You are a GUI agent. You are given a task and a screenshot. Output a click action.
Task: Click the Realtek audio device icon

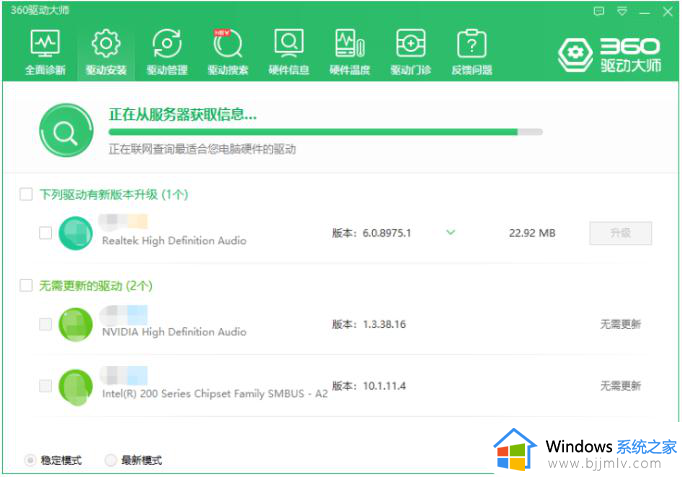pos(76,233)
